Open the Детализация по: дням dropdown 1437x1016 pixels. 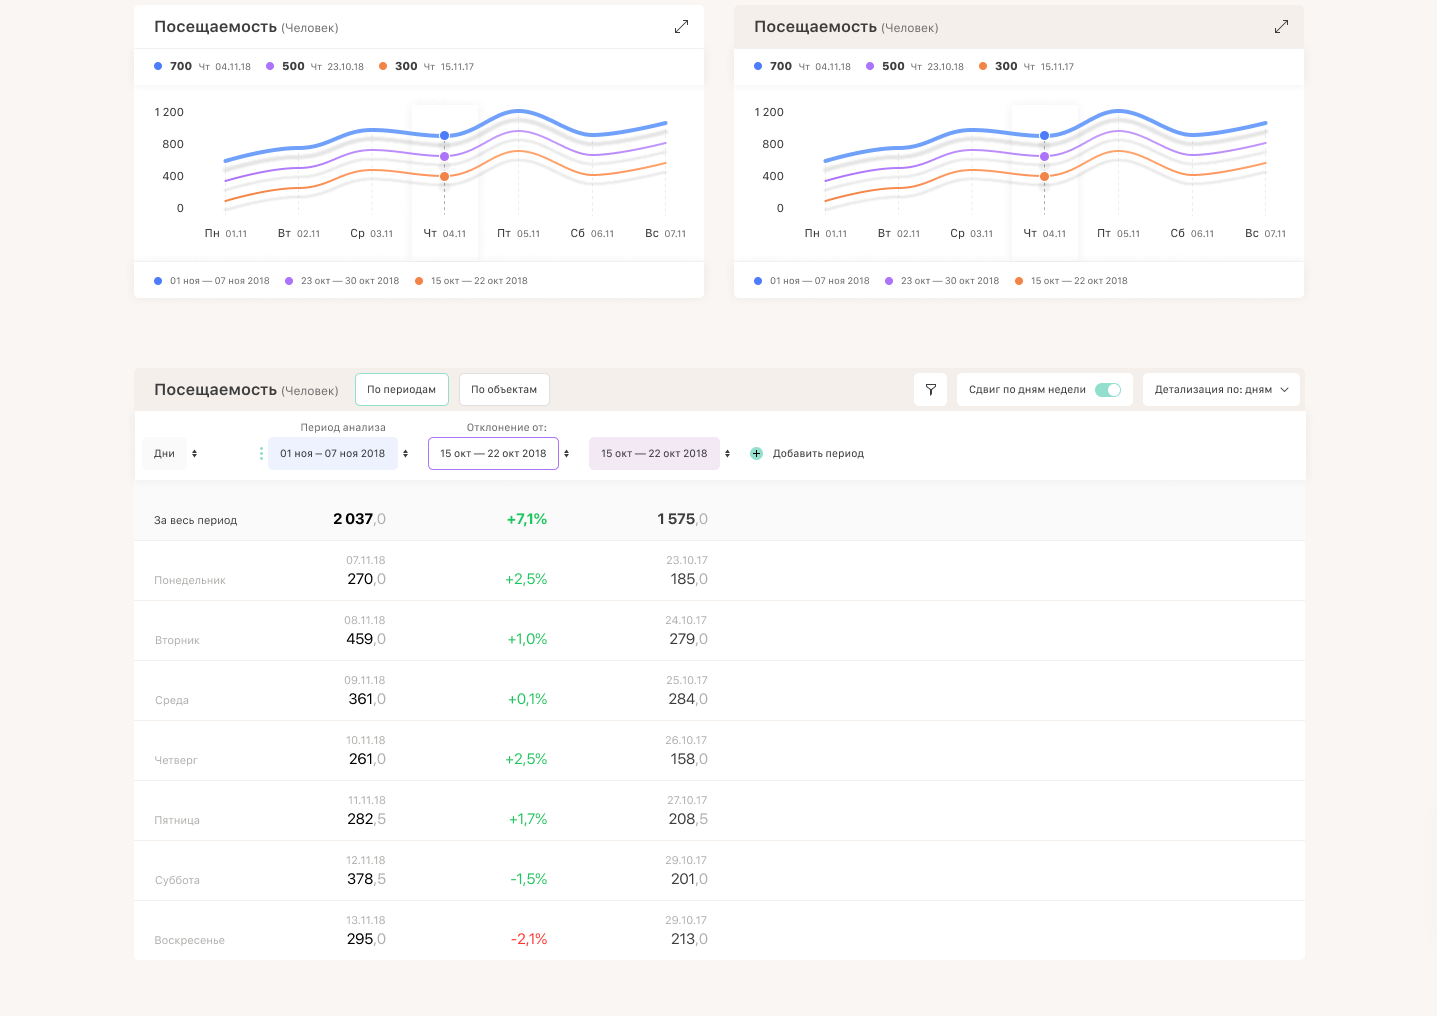coord(1221,390)
